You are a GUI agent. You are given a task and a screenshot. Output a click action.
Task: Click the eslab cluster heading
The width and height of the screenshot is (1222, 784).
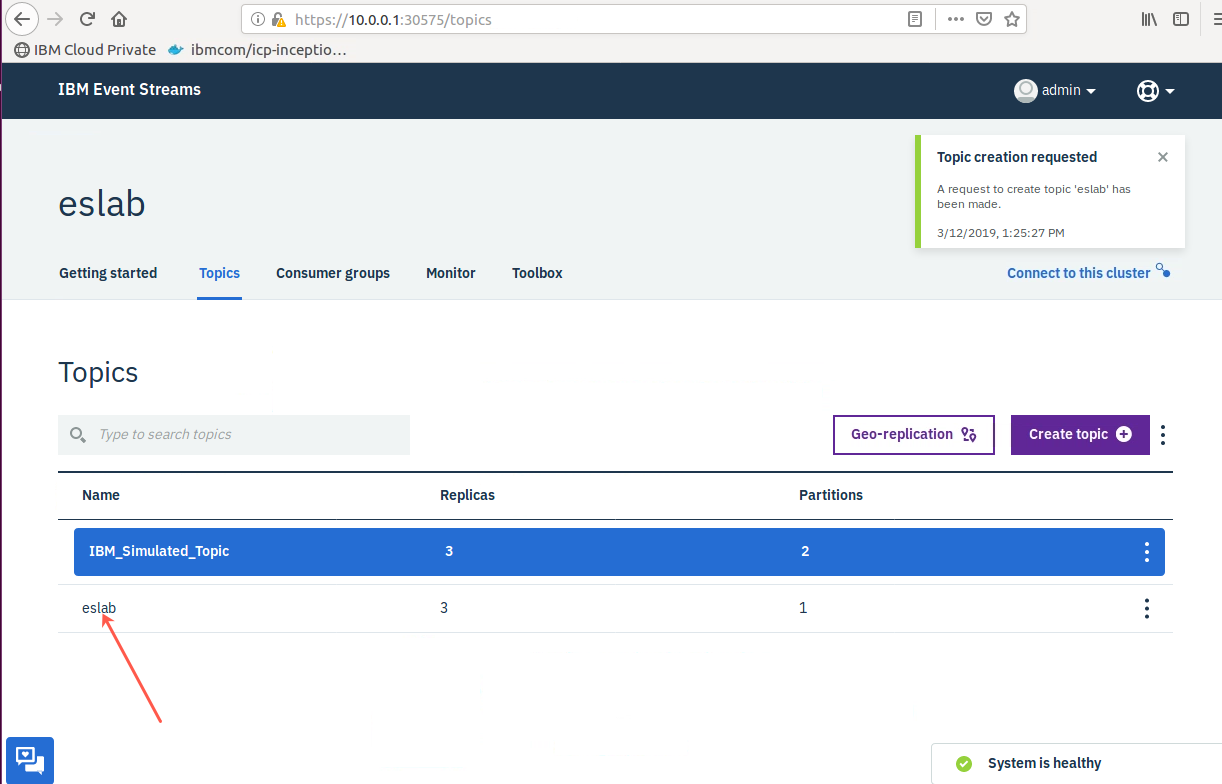point(102,204)
